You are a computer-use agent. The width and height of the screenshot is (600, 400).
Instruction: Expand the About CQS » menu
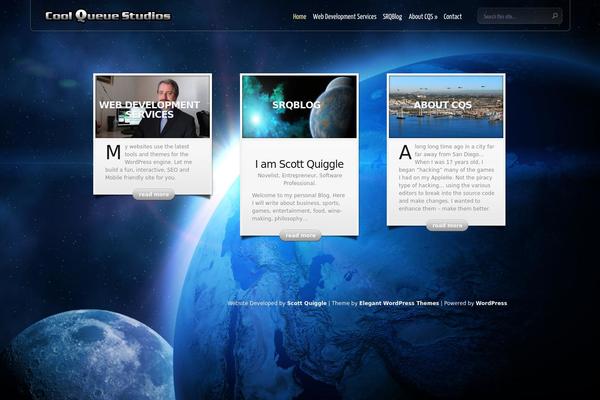tap(423, 16)
